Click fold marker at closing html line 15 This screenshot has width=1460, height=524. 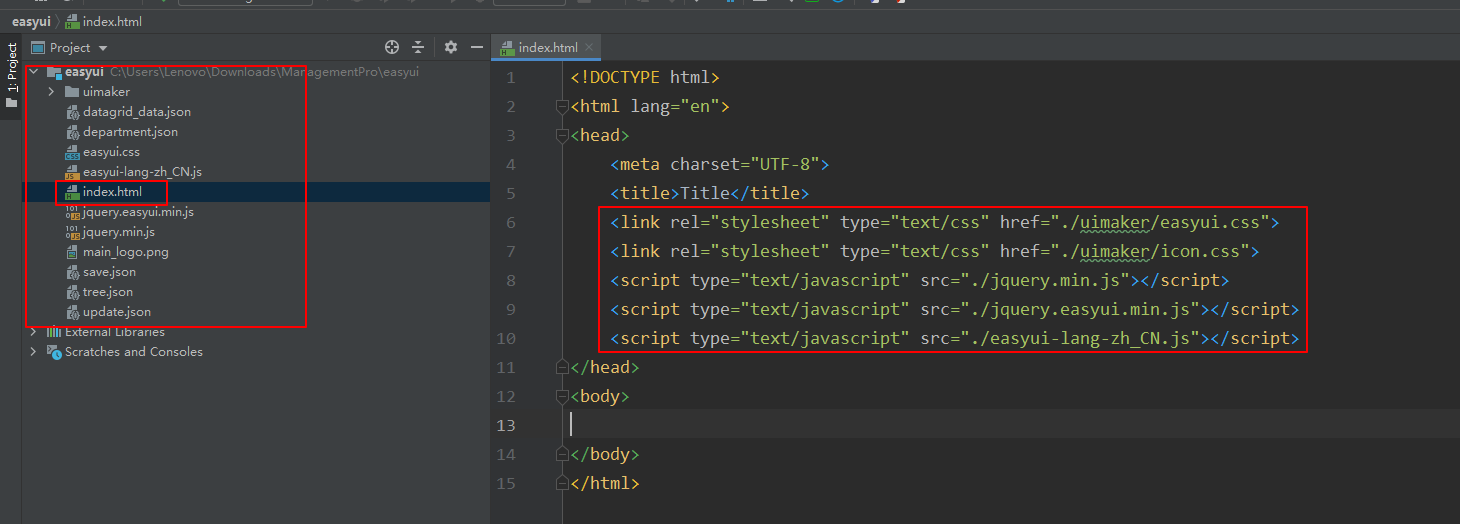(x=561, y=483)
